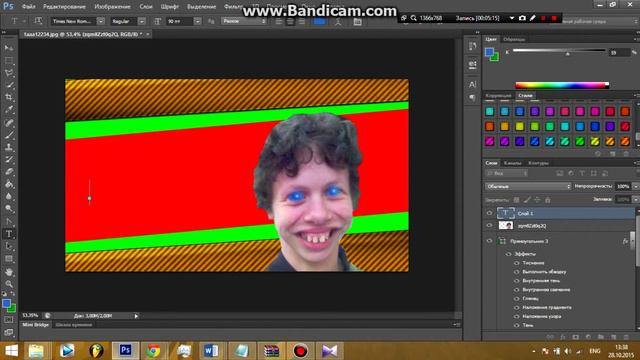
Task: Select the Path Selection tool
Action: (x=9, y=246)
